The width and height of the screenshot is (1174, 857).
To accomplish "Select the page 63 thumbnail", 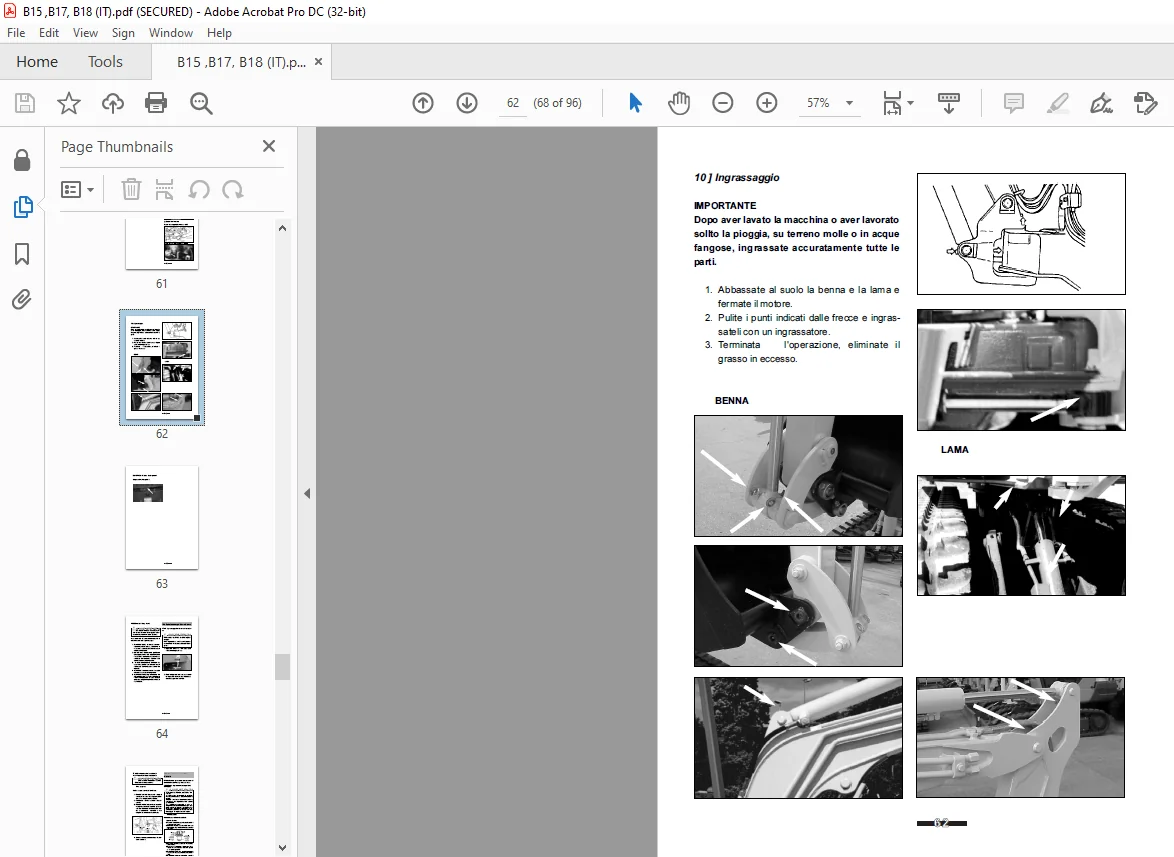I will tap(162, 517).
